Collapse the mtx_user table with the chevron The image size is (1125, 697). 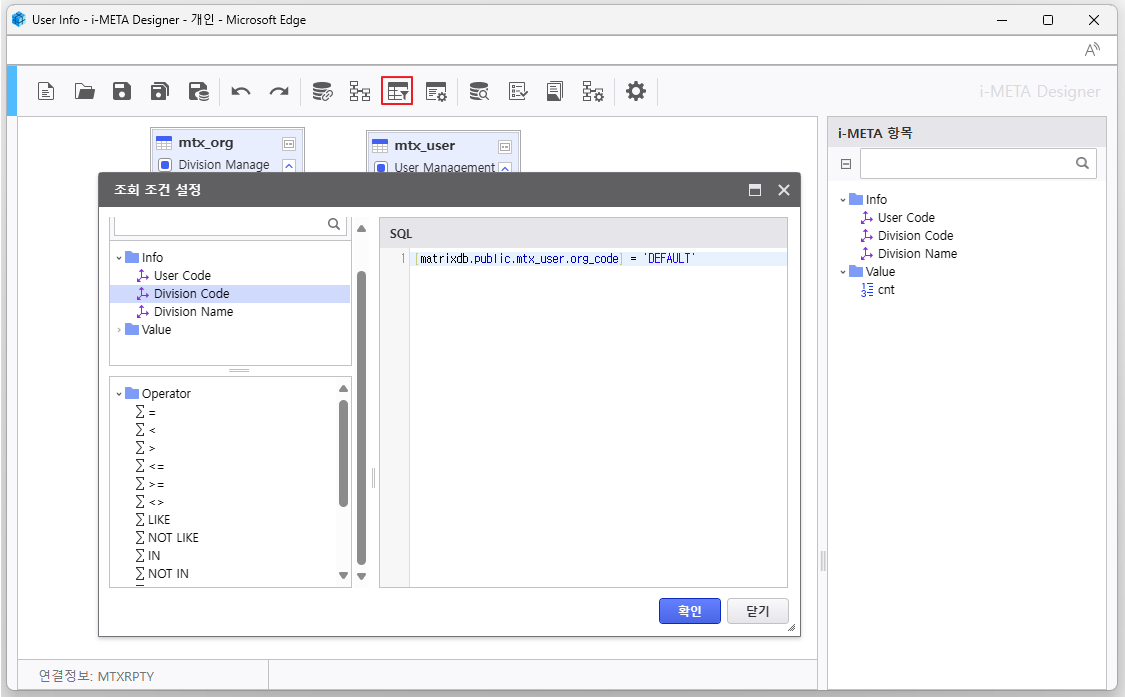tap(505, 169)
